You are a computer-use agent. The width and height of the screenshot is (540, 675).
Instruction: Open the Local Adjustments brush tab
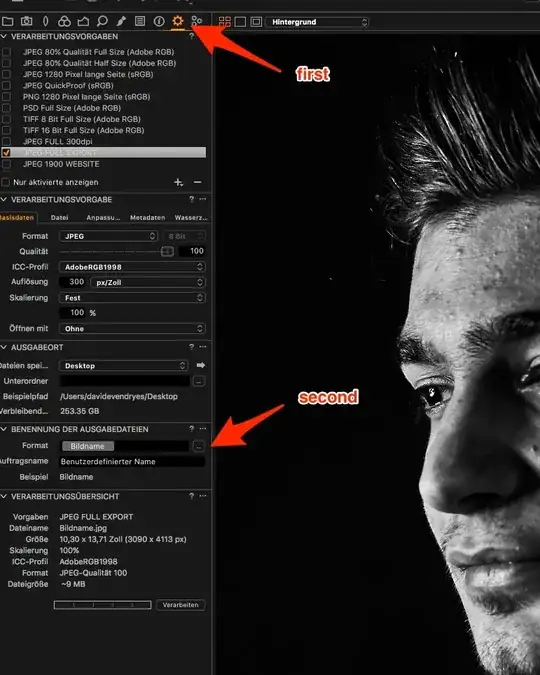point(121,21)
